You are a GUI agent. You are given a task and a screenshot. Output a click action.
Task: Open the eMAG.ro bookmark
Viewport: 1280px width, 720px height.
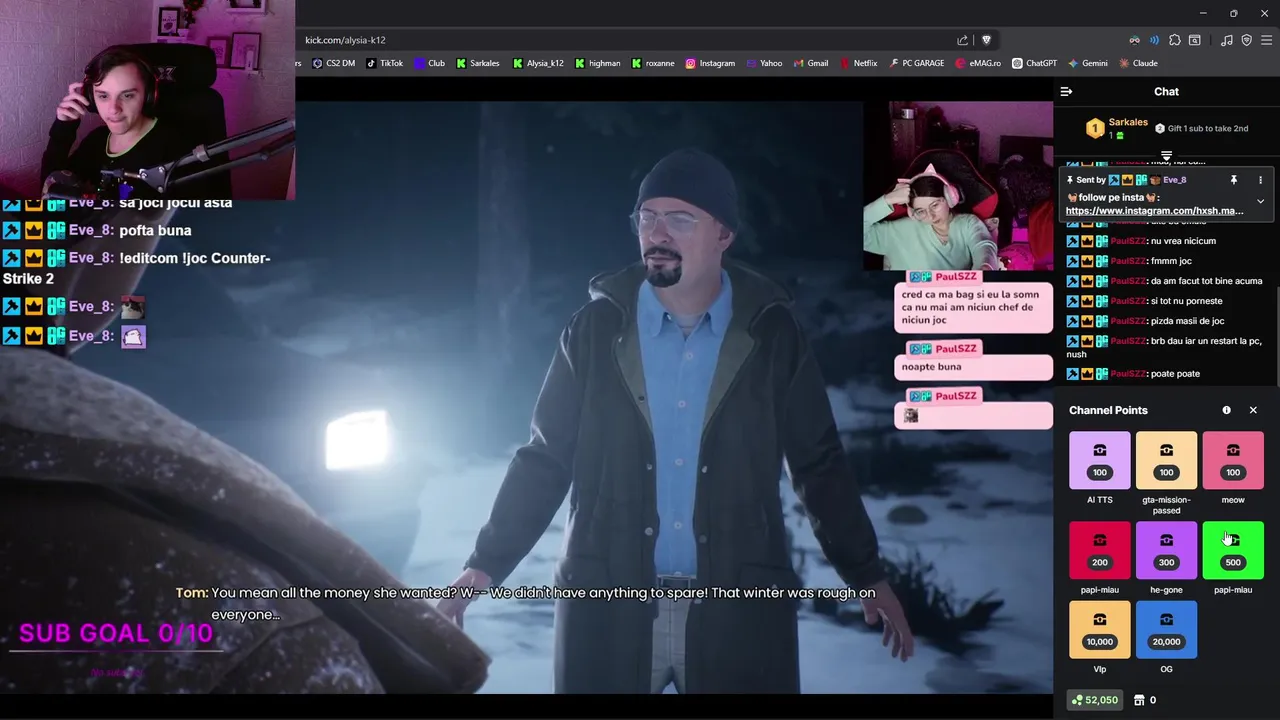[978, 63]
